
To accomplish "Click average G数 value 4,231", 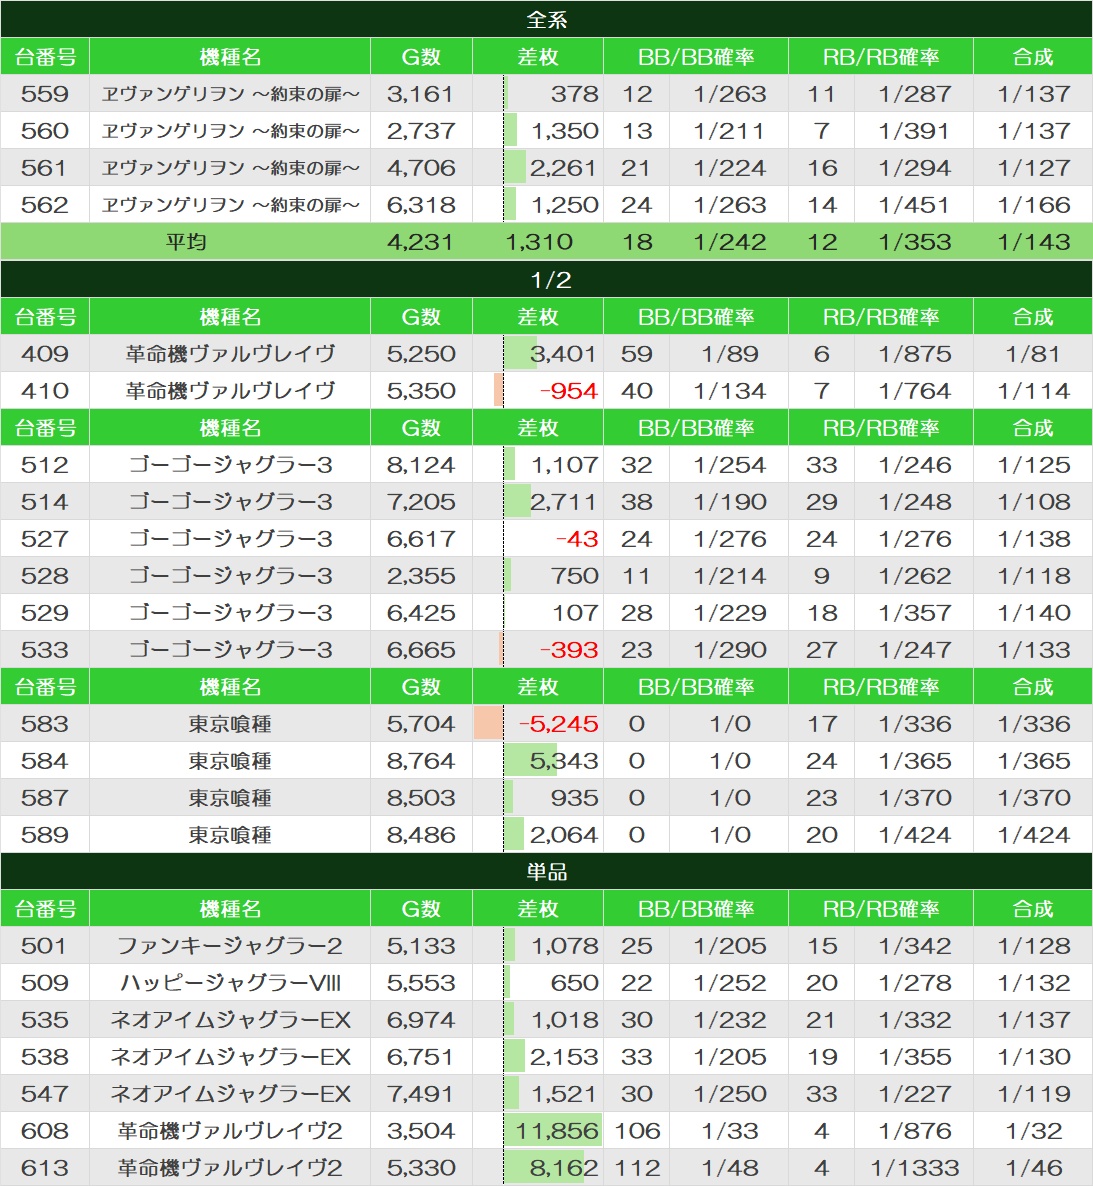I will click(x=421, y=242).
